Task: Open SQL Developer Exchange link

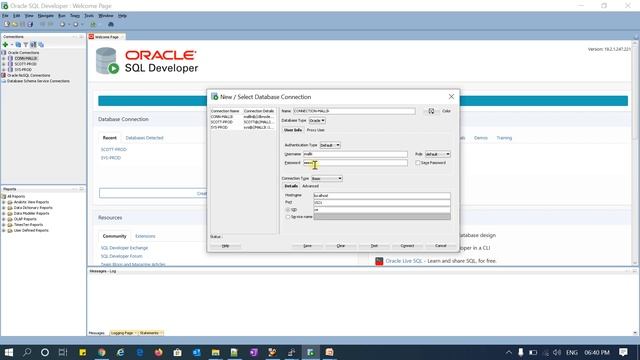Action: tap(124, 248)
